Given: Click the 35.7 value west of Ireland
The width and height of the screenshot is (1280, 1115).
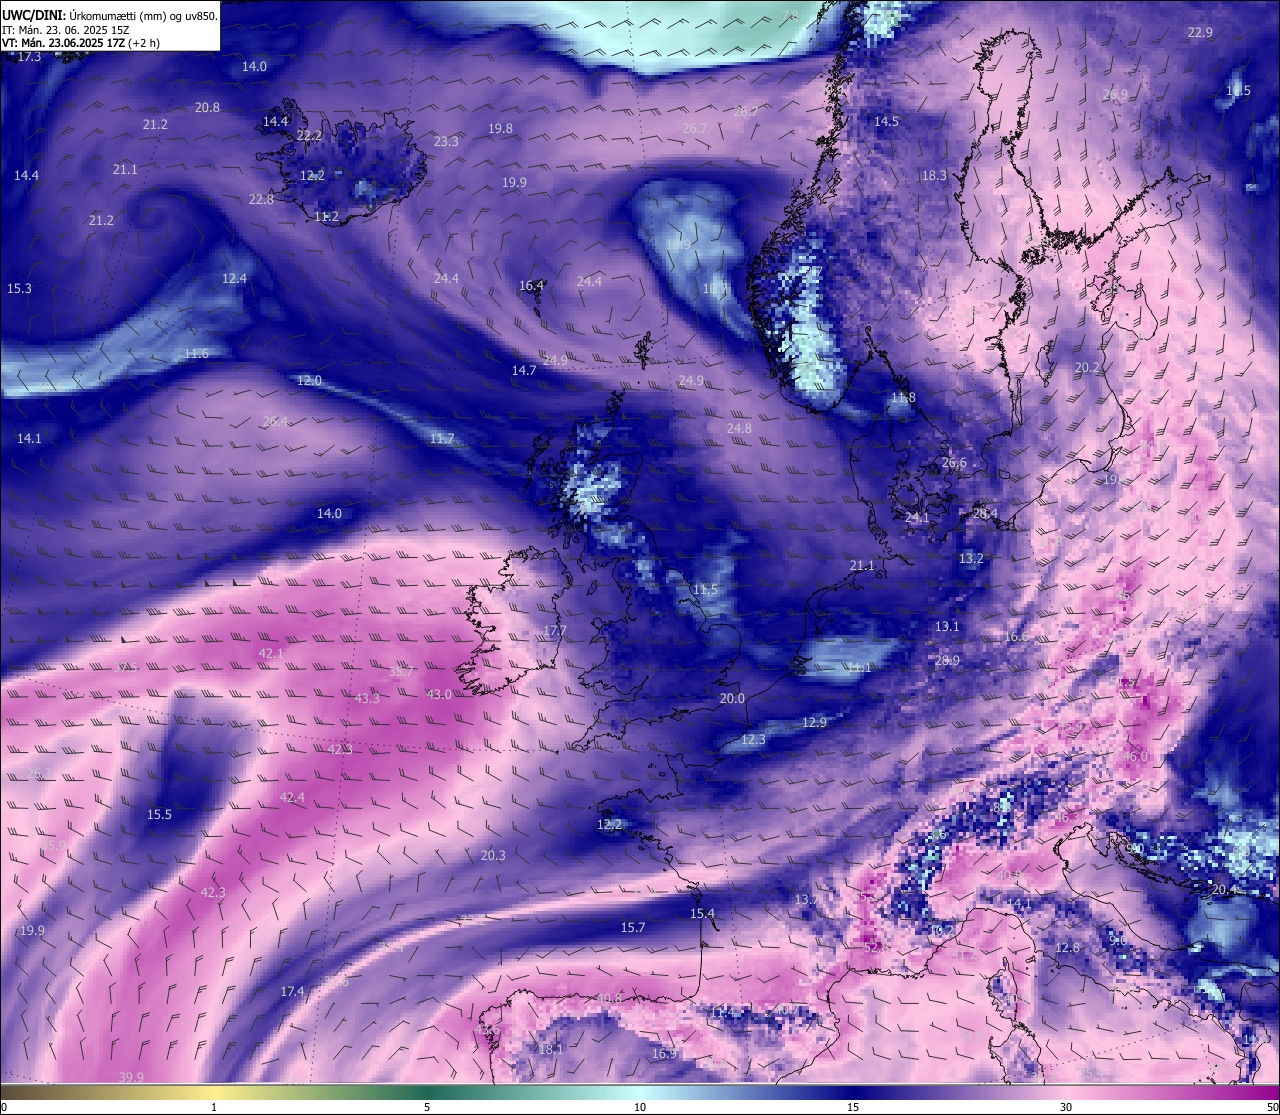Looking at the screenshot, I should click(x=401, y=673).
